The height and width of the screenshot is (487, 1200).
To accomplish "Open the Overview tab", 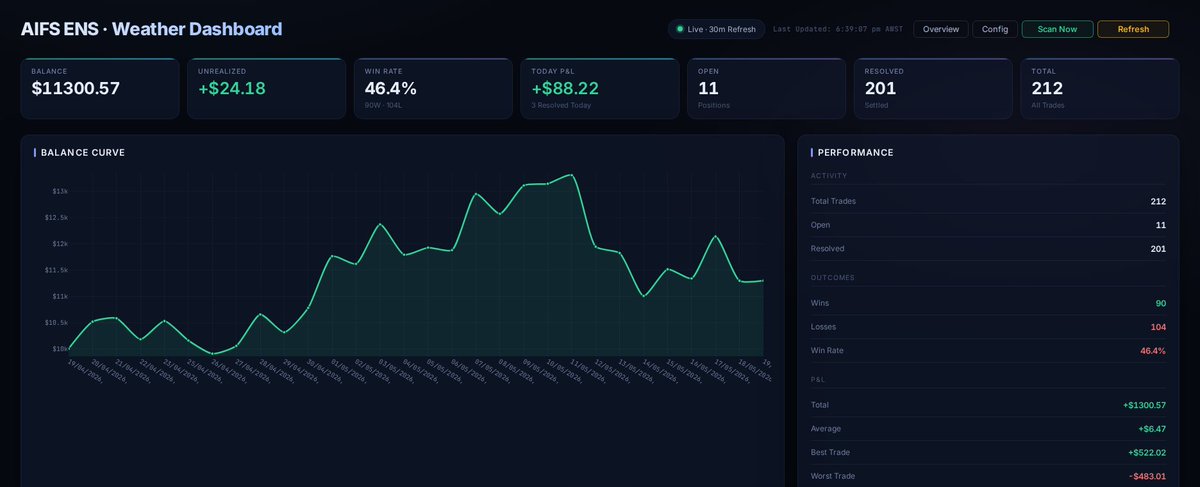I will point(941,29).
